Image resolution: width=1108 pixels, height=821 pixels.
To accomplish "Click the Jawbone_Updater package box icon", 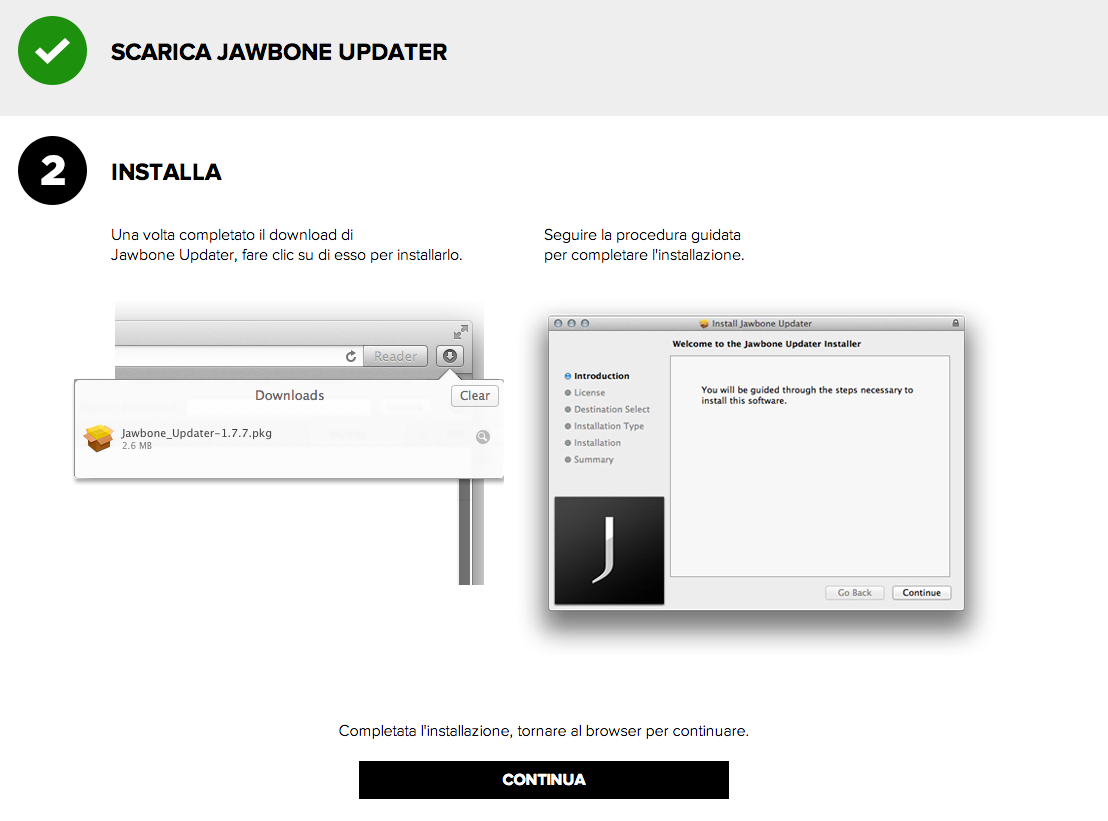I will [98, 437].
